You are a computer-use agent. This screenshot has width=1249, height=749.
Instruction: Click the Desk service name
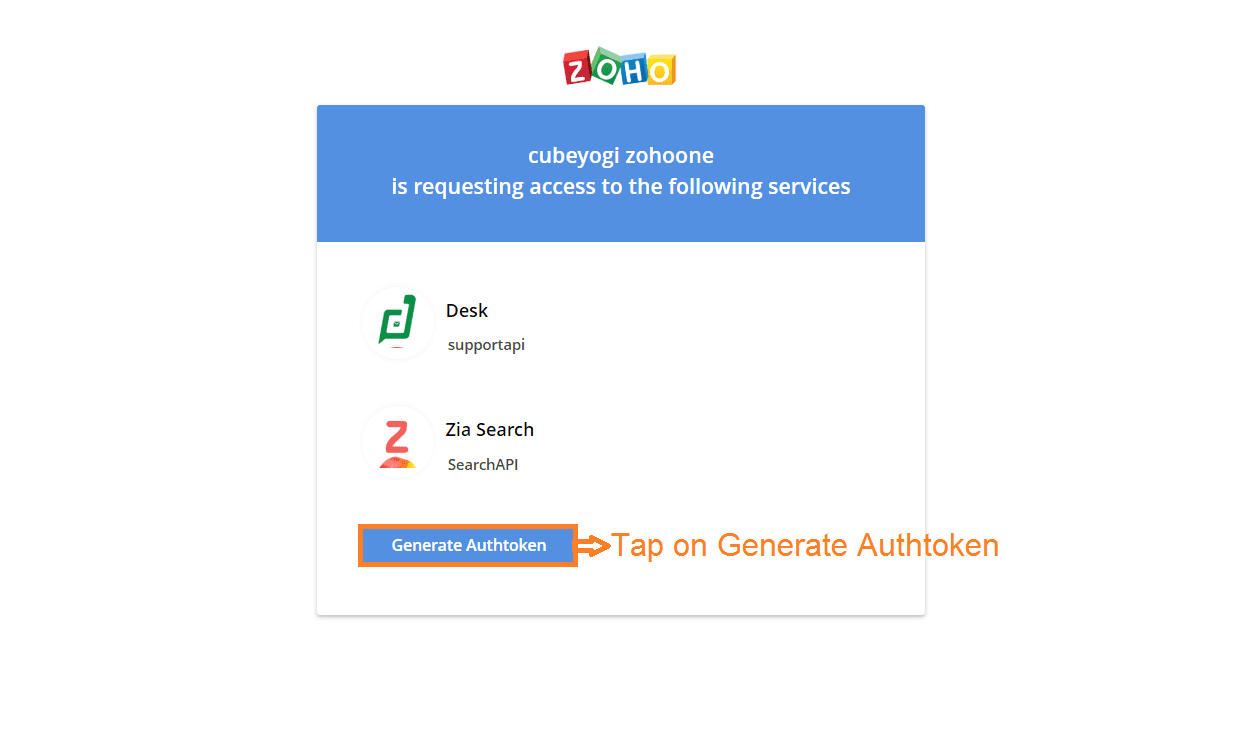tap(467, 311)
